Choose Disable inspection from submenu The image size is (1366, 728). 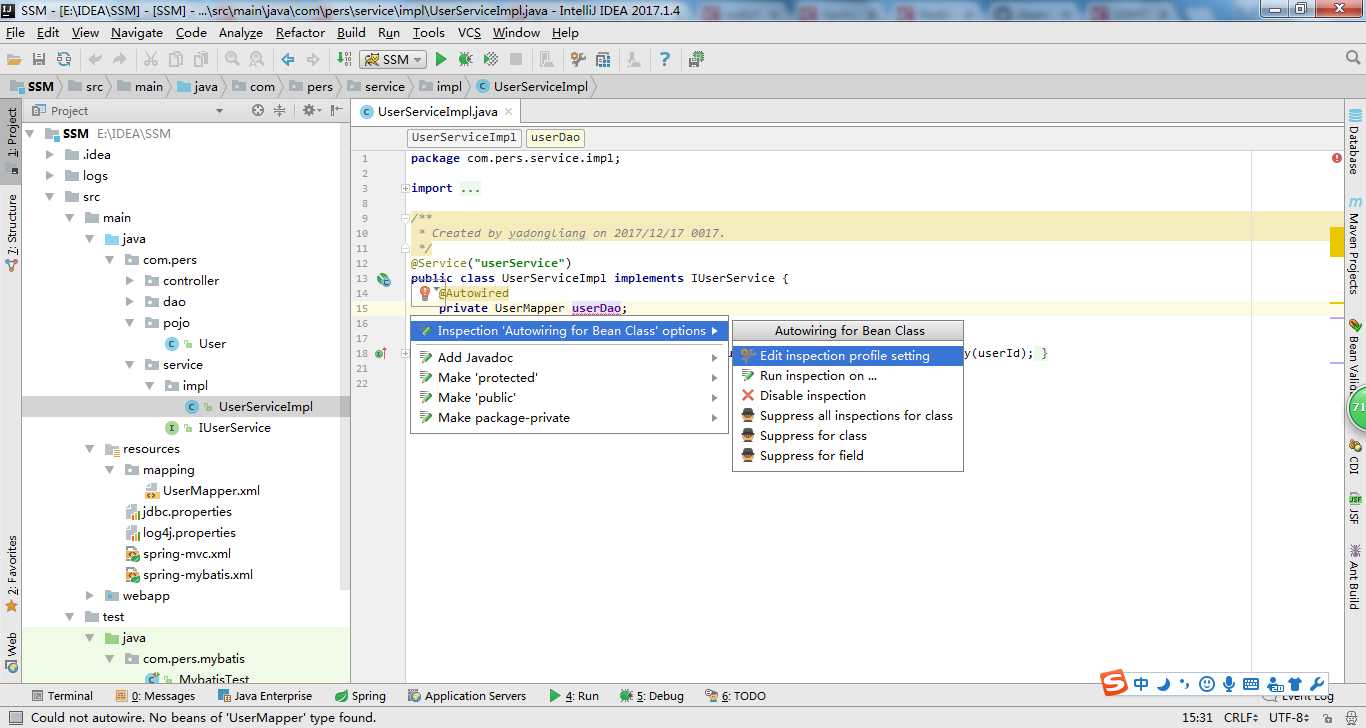pyautogui.click(x=812, y=396)
